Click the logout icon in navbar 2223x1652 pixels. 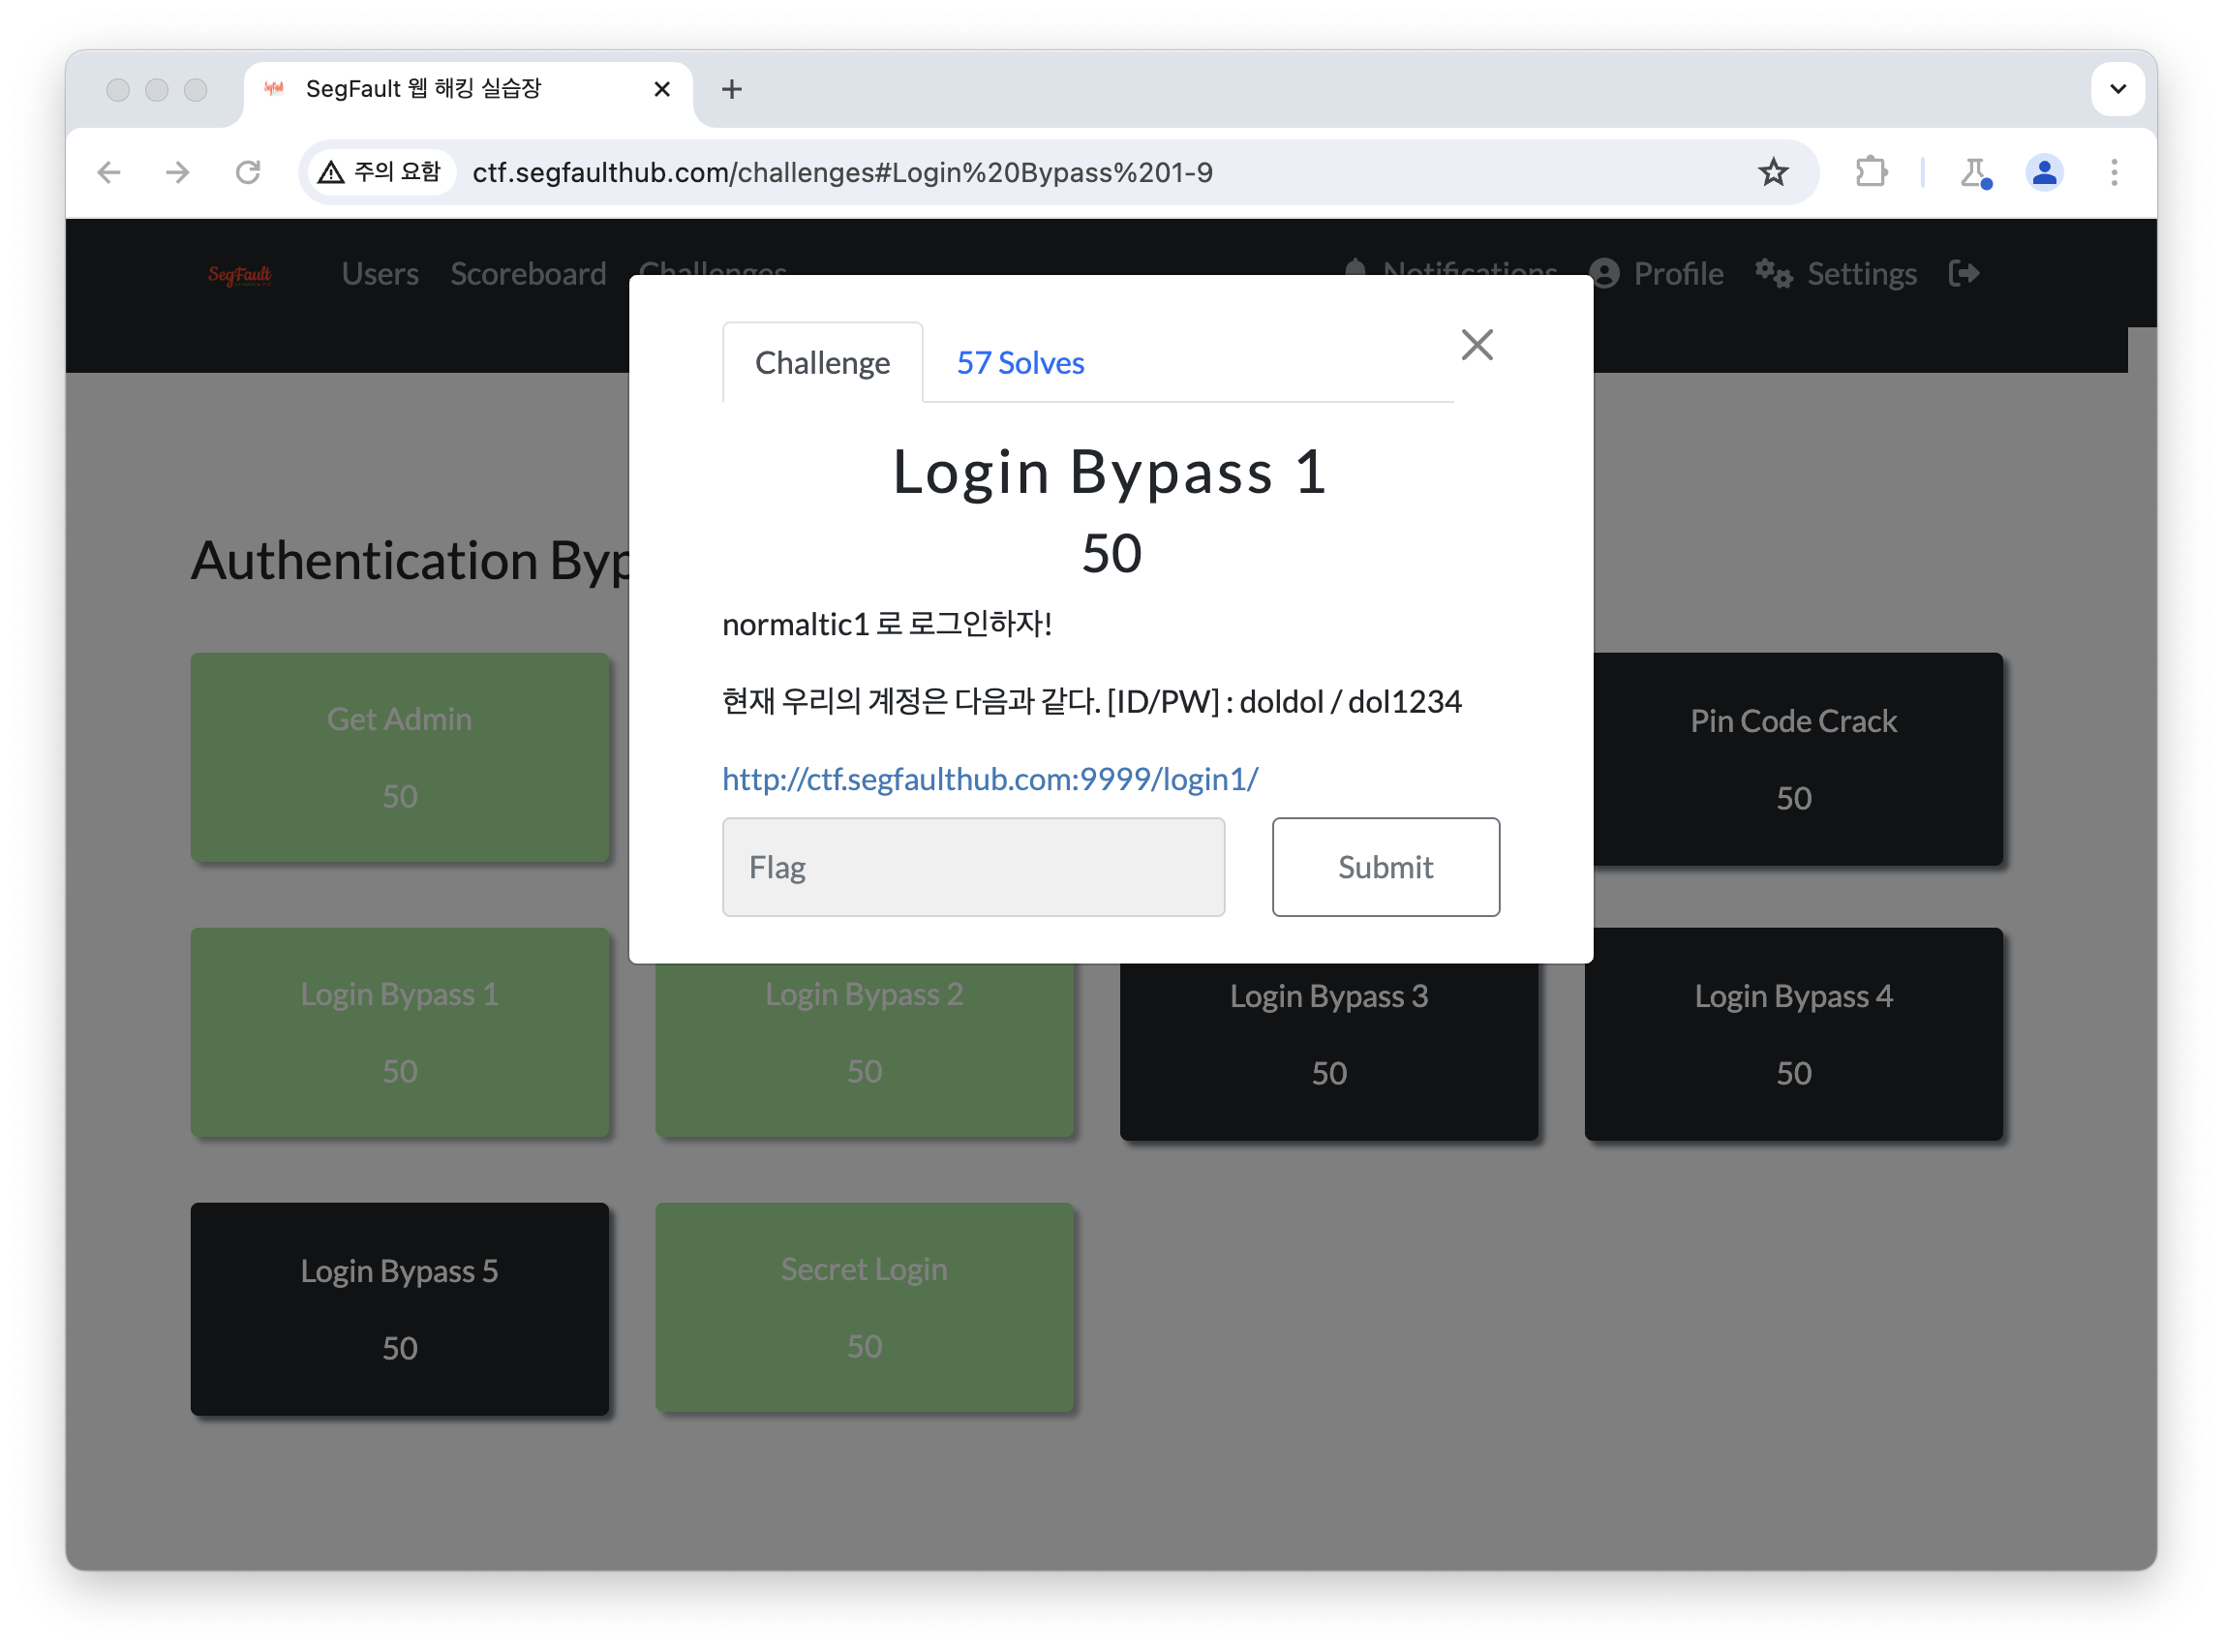point(1964,273)
